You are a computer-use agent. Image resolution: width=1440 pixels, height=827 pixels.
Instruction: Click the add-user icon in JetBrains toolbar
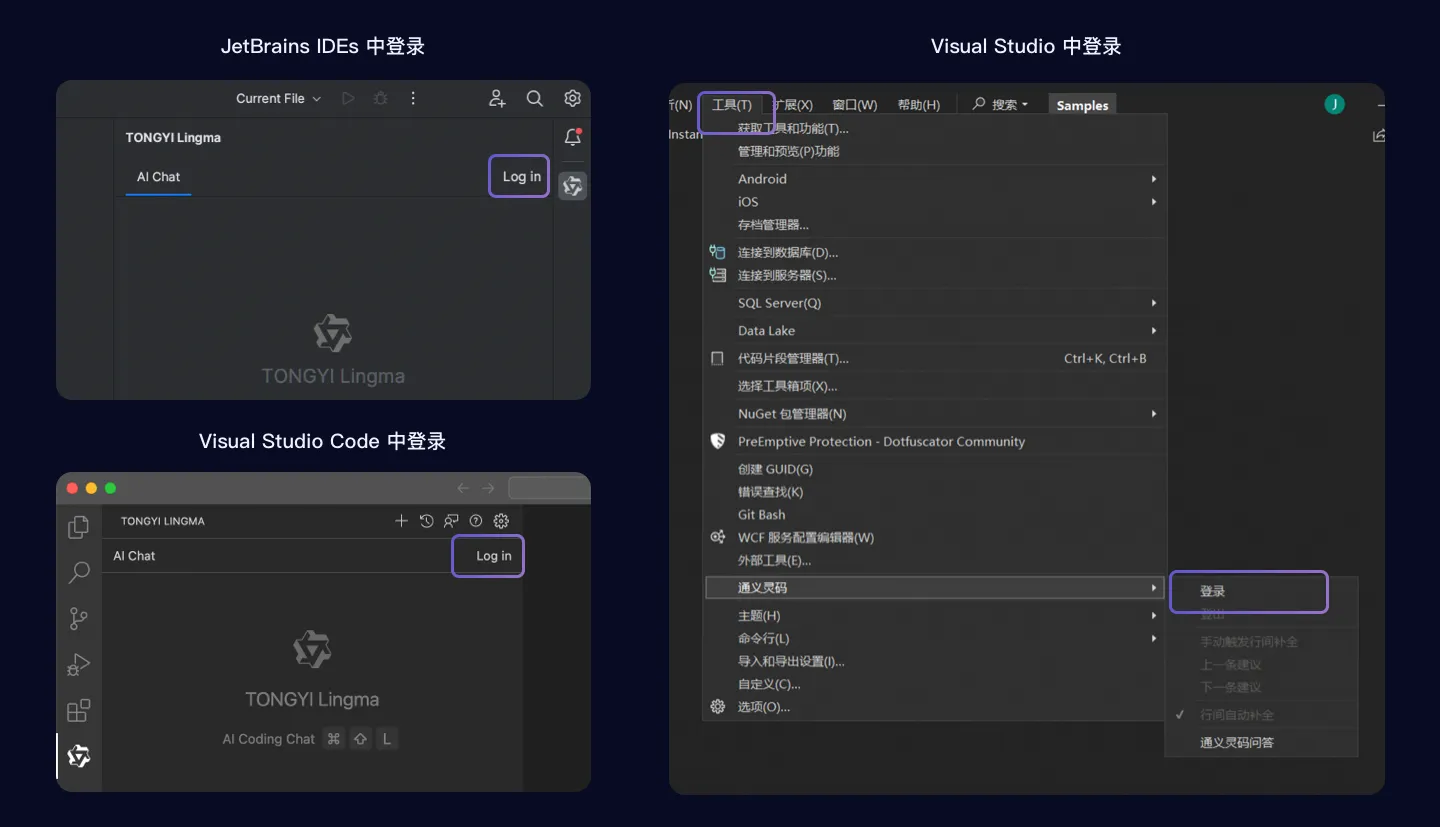pyautogui.click(x=497, y=98)
